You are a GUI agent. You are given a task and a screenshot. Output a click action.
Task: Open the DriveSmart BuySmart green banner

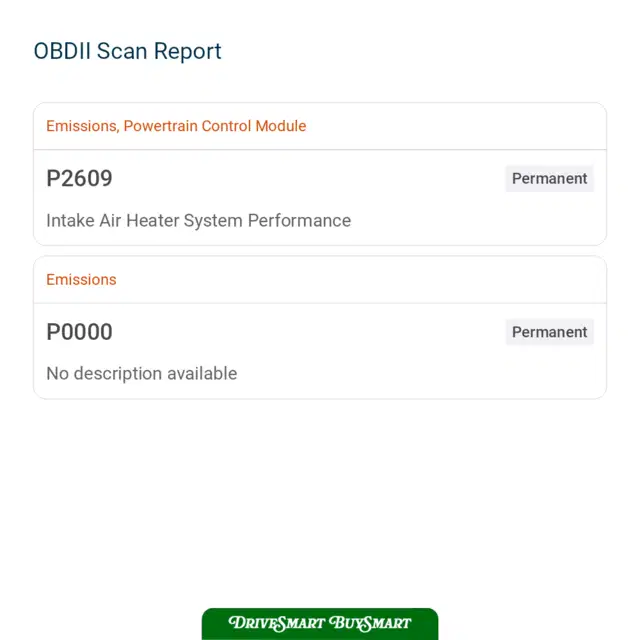coord(320,624)
